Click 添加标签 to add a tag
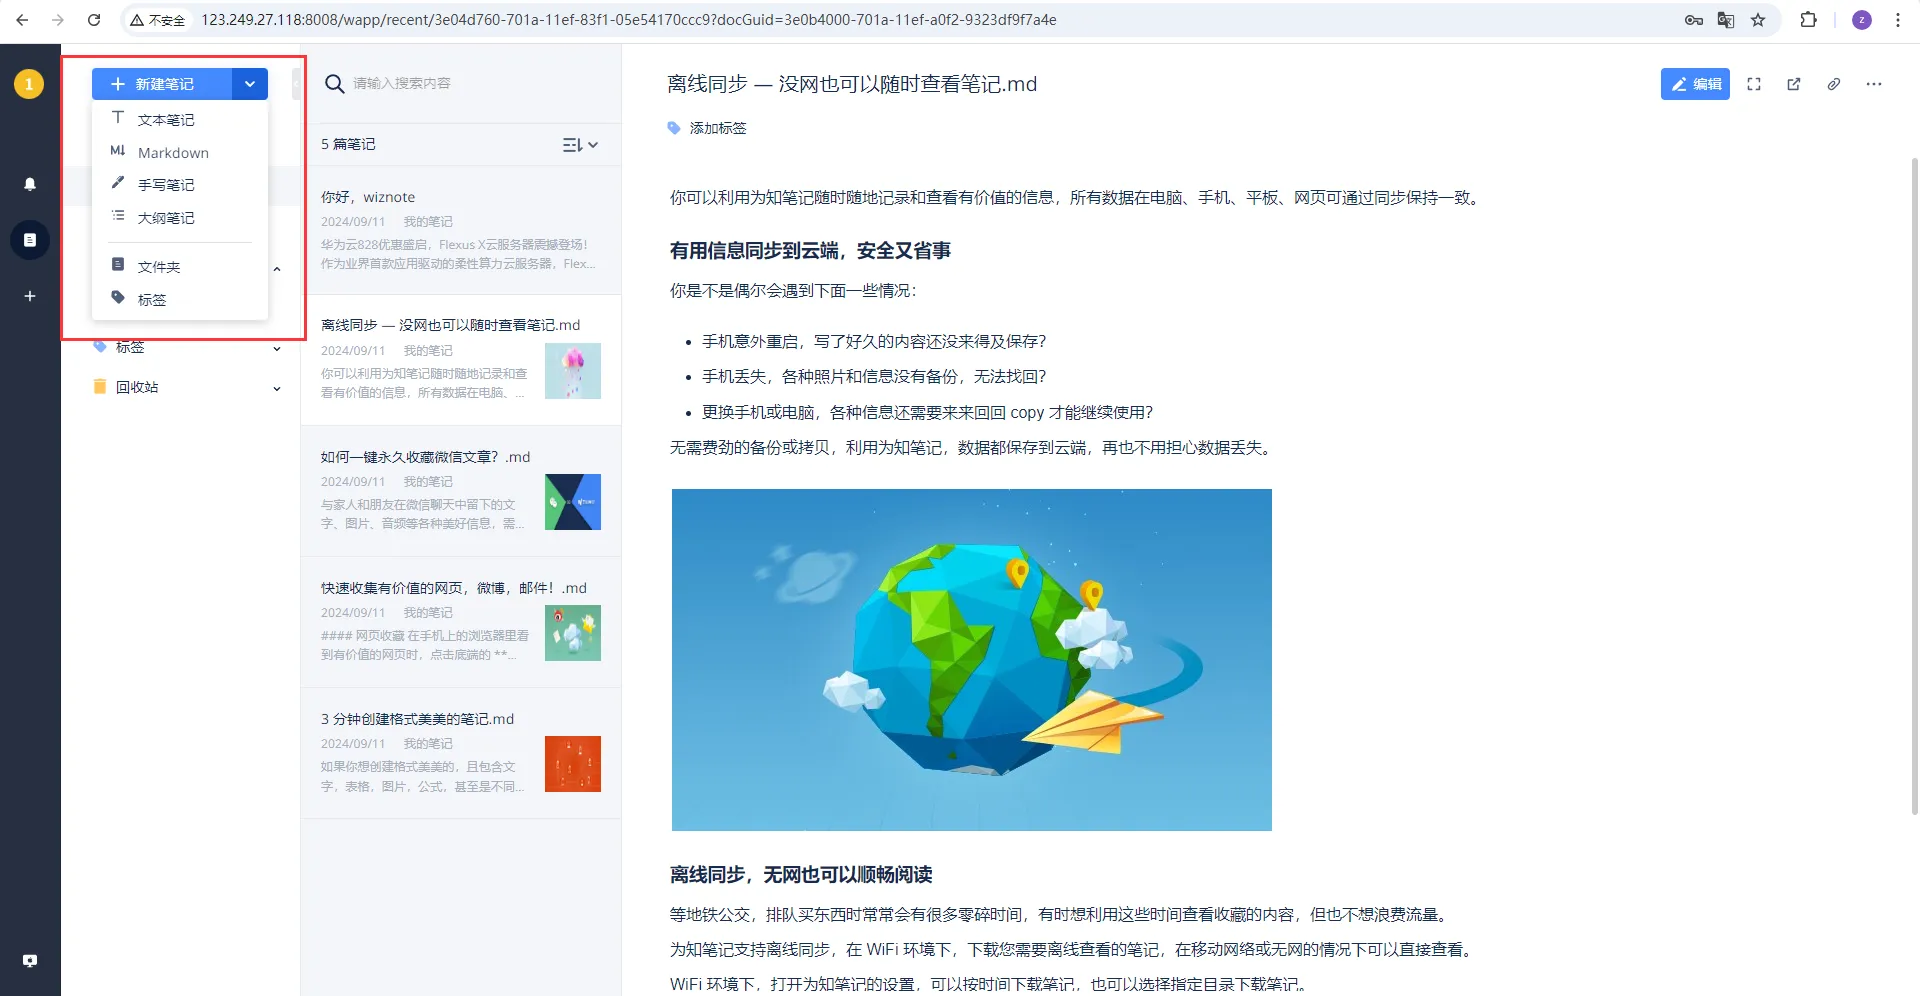The image size is (1920, 996). (718, 128)
